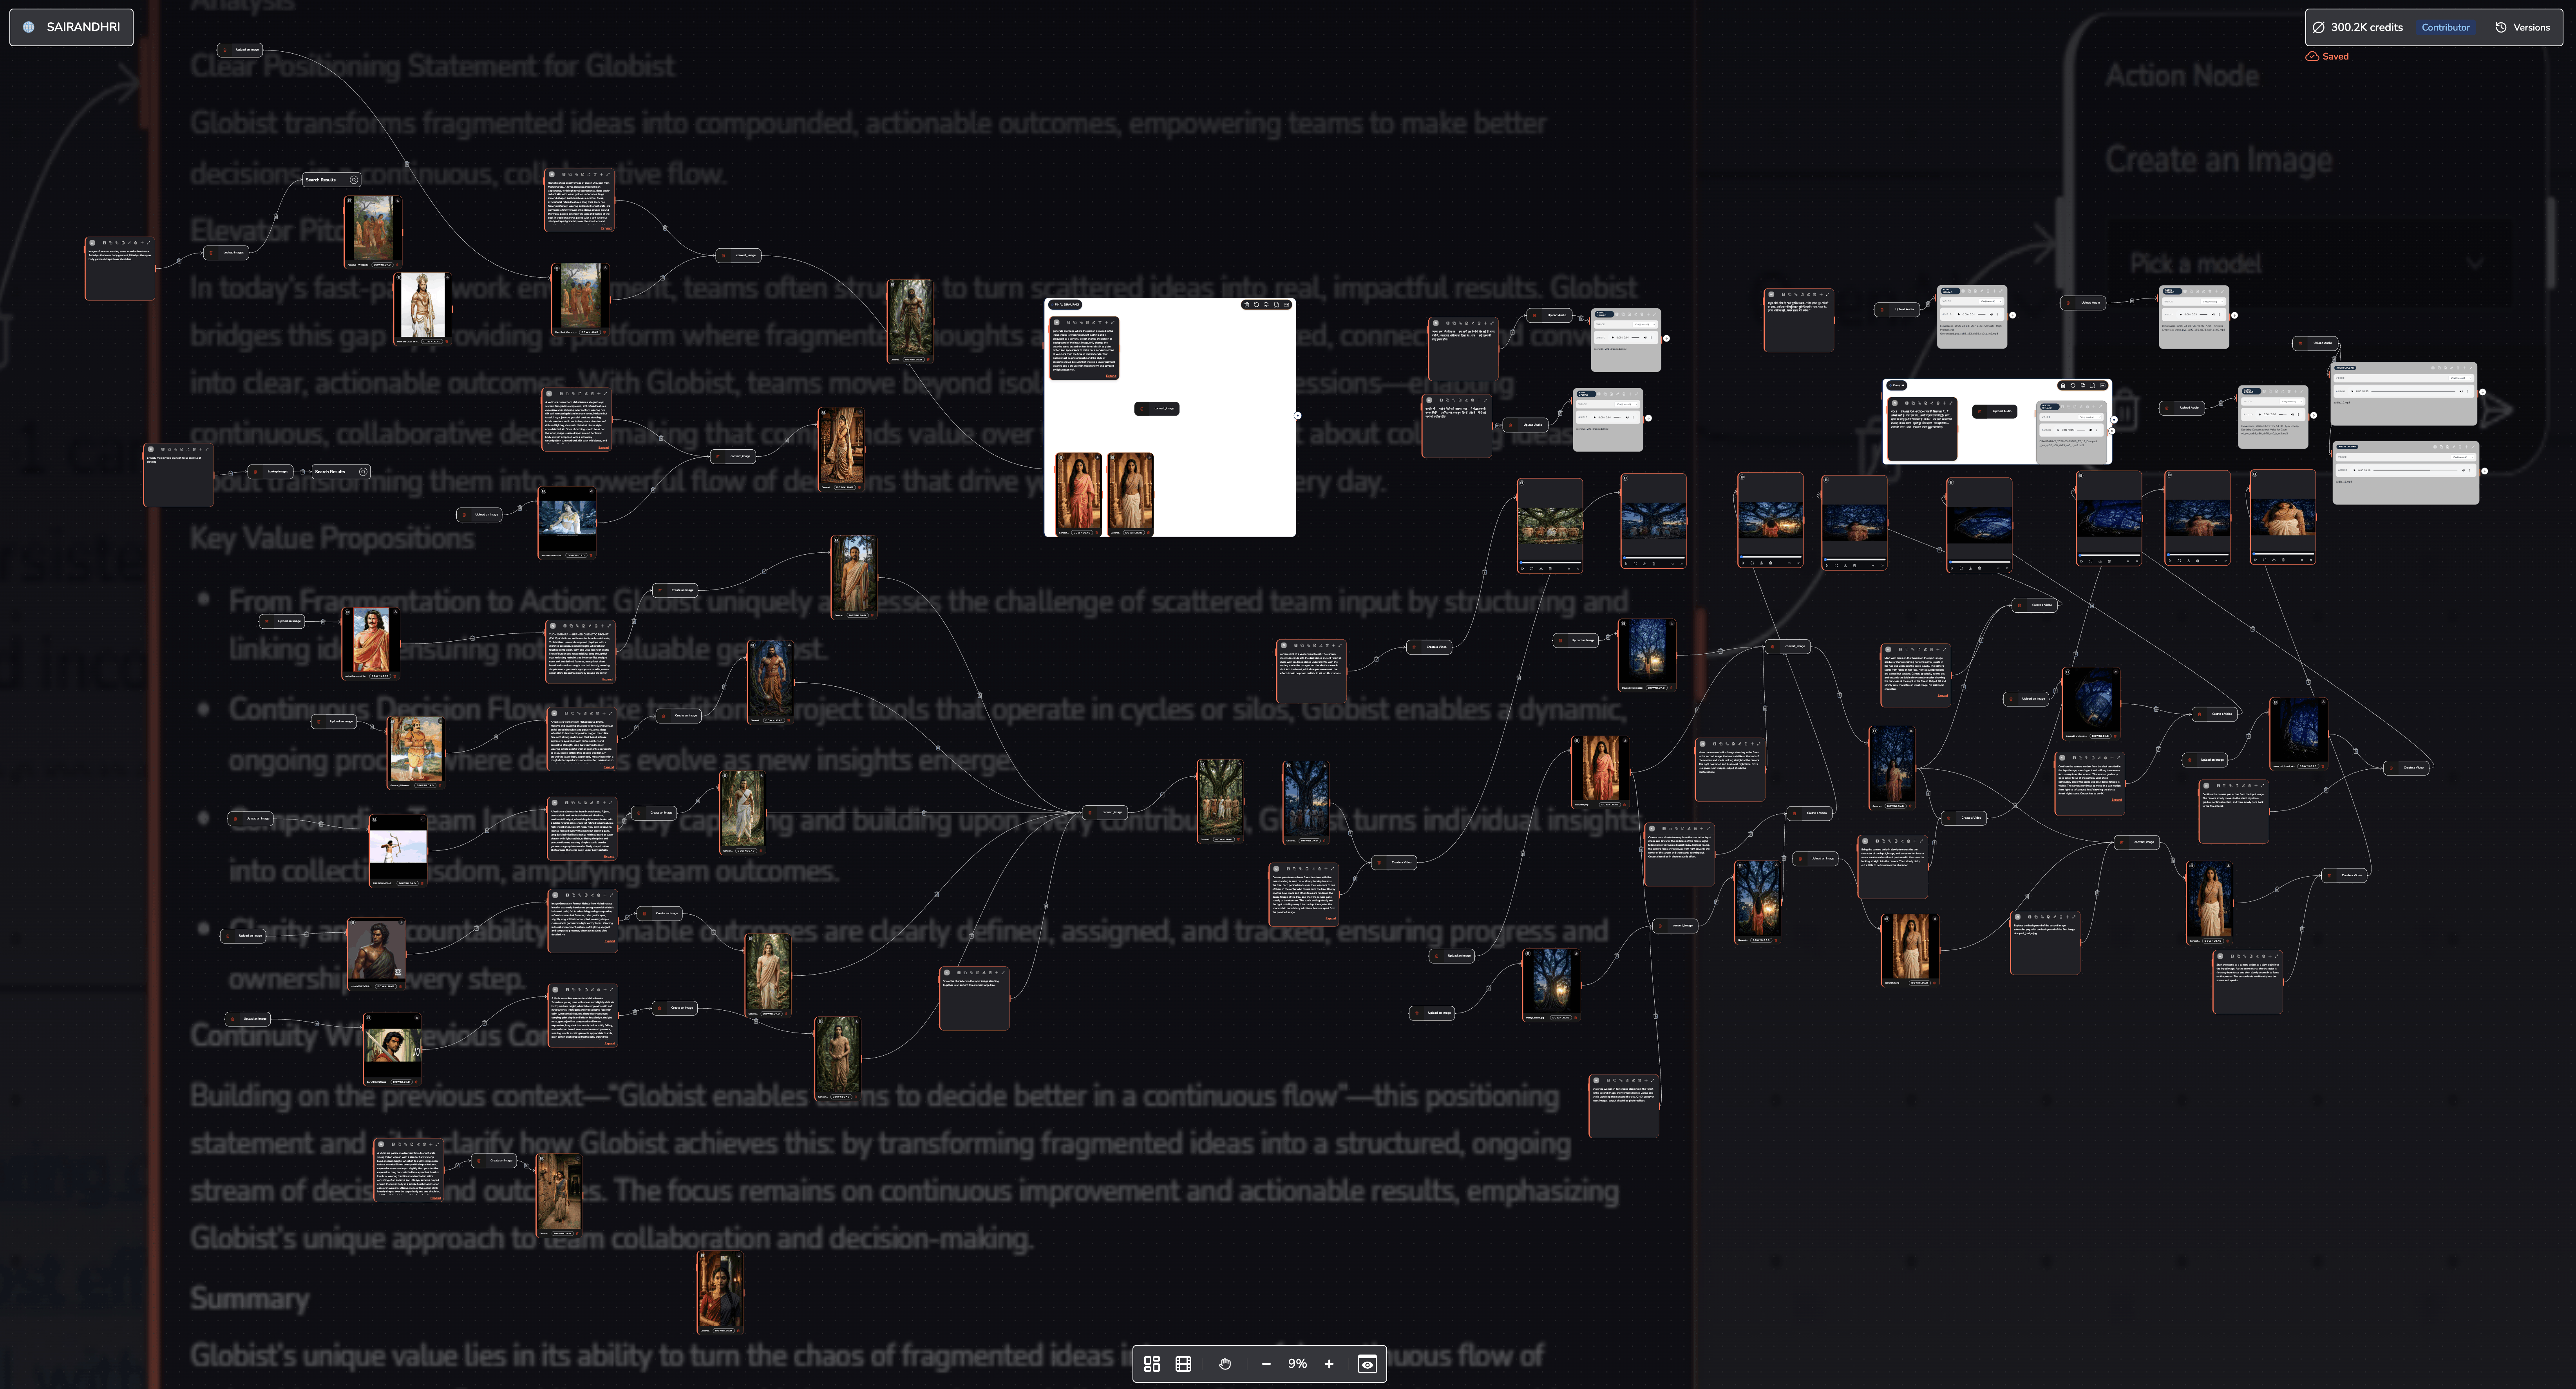Export Group A as DOCX
The height and width of the screenshot is (1389, 2576).
point(2093,385)
